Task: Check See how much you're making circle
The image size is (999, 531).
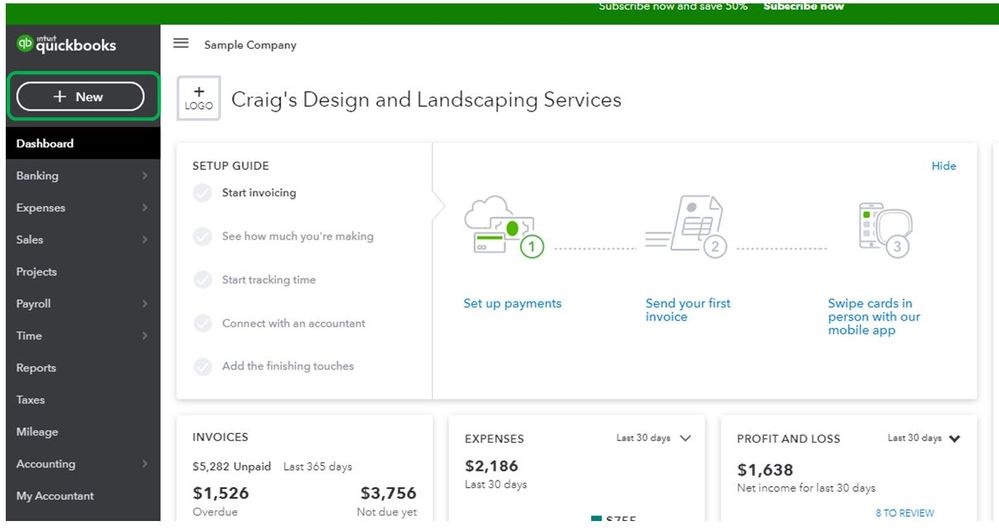Action: tap(203, 236)
